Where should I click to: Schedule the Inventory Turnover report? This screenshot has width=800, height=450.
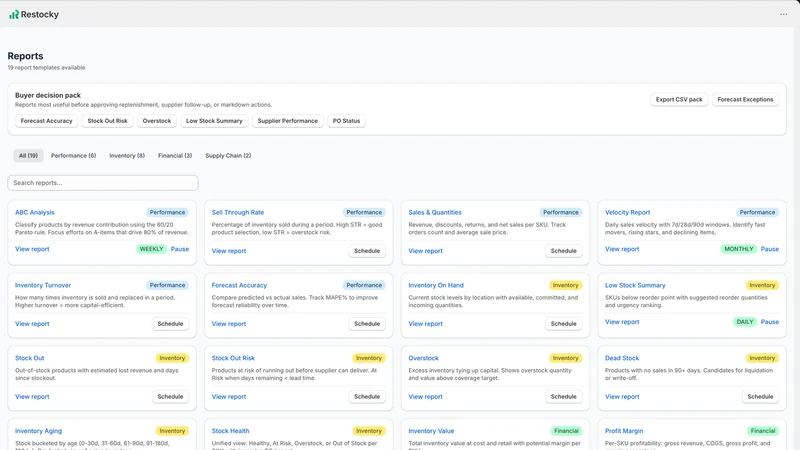click(x=170, y=324)
